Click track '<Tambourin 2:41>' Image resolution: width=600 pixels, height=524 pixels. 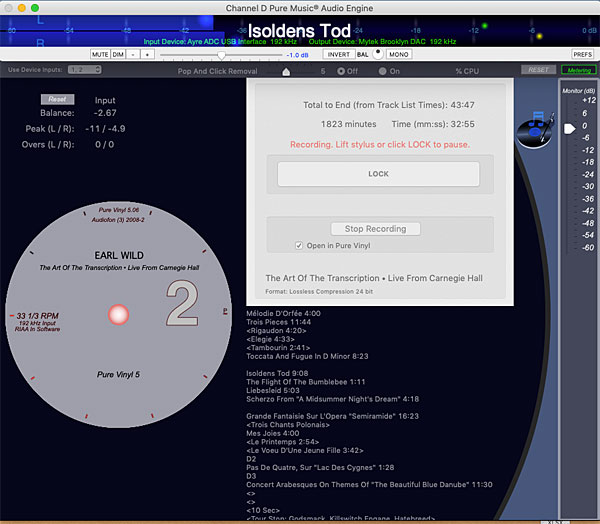click(x=278, y=348)
